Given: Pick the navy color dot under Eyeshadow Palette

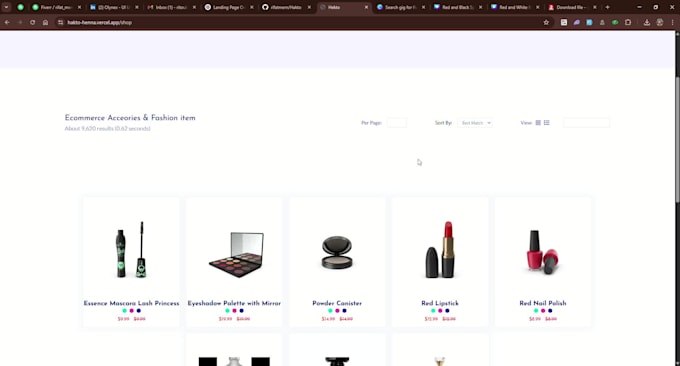Looking at the screenshot, I should tap(242, 310).
